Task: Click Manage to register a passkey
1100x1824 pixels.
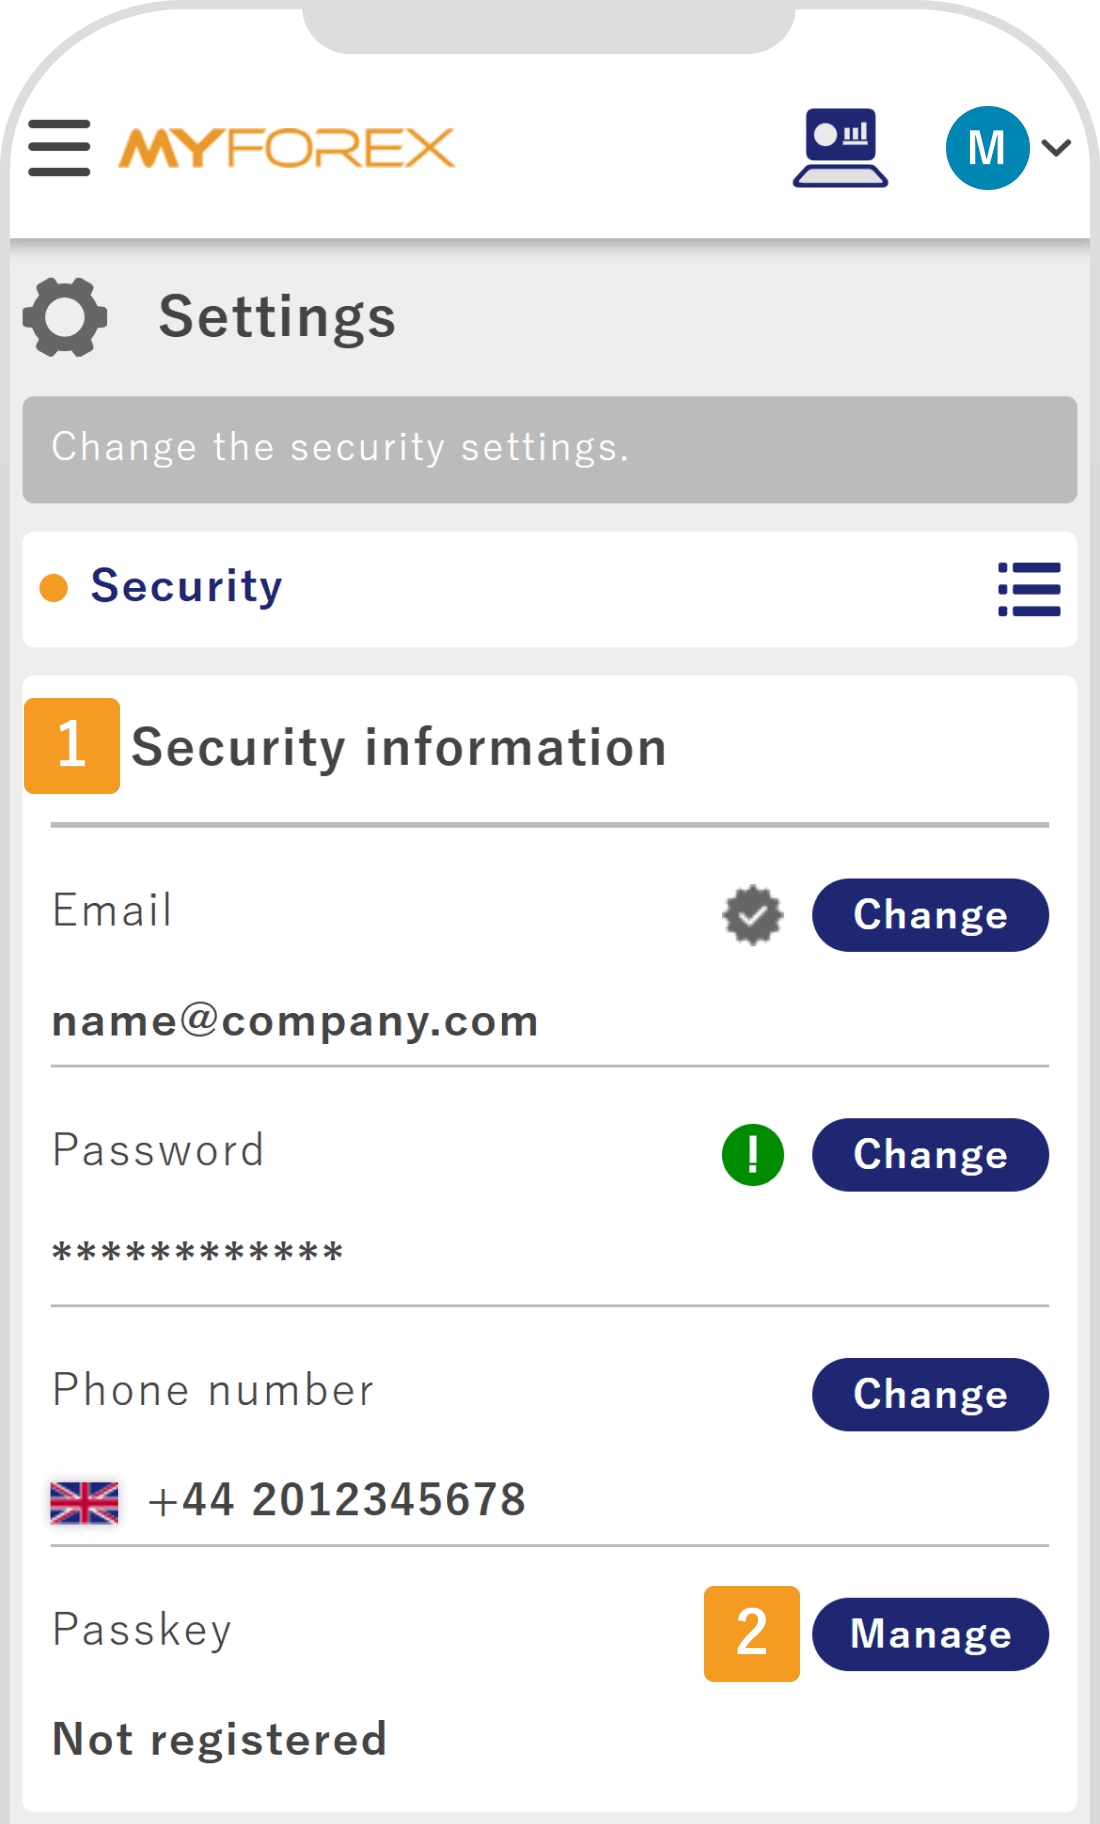Action: [929, 1635]
